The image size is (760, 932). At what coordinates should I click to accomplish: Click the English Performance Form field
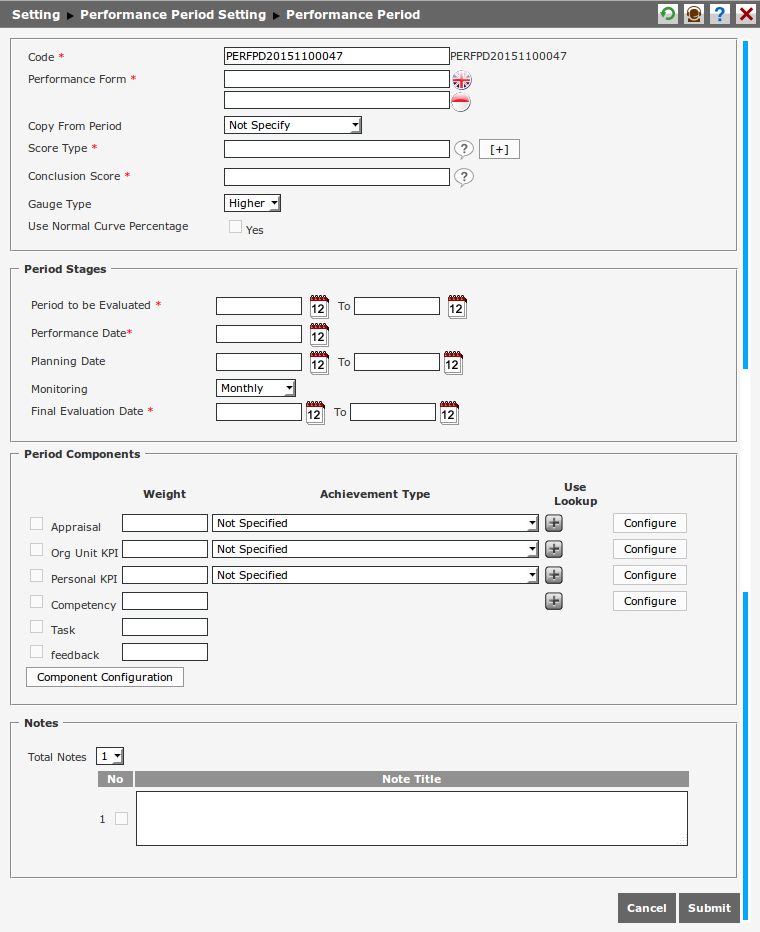[x=336, y=79]
